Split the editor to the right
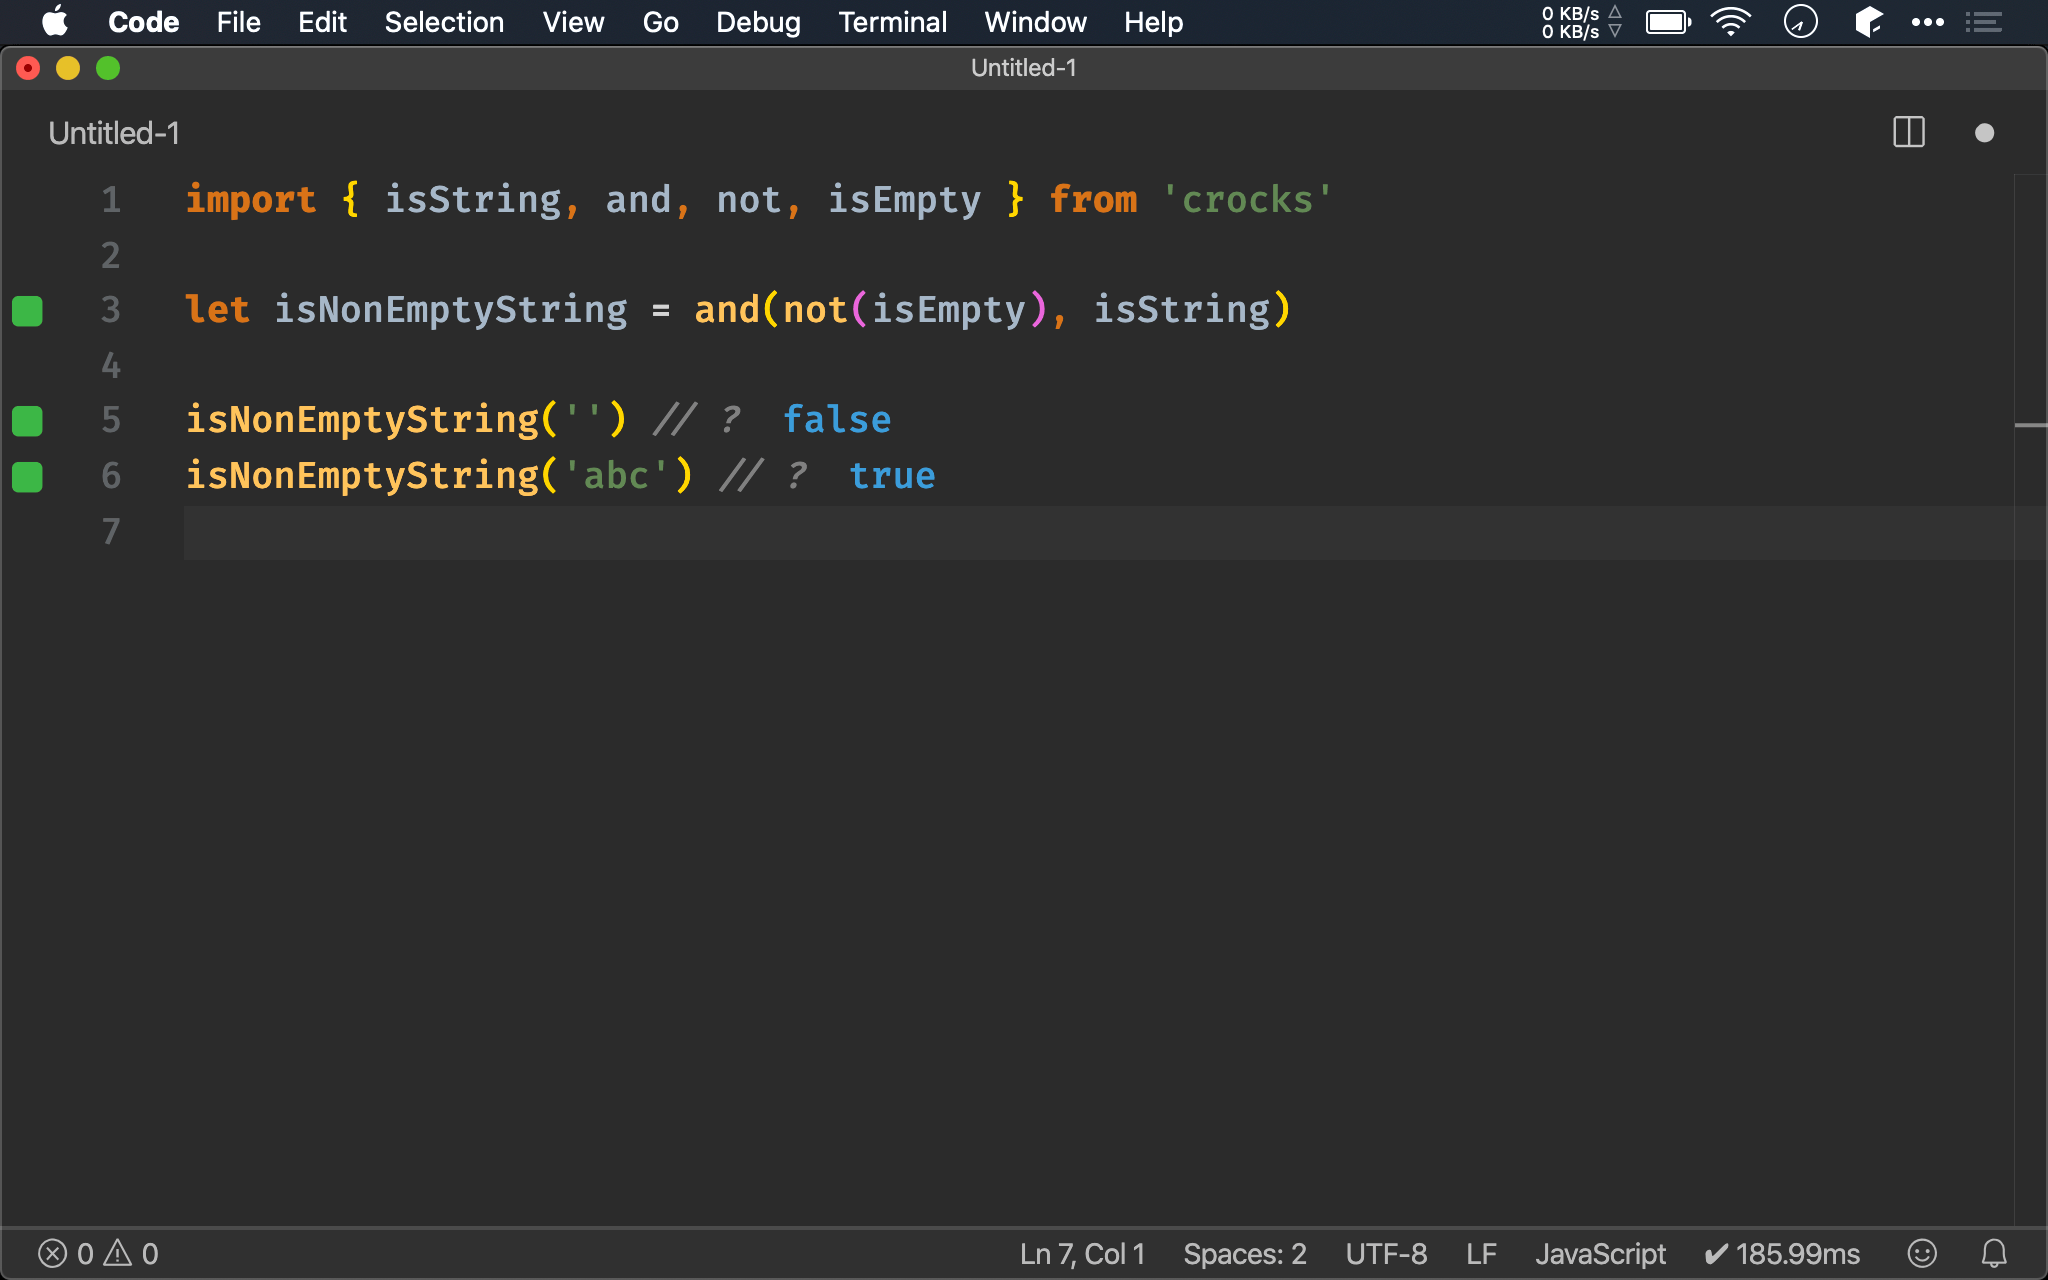The width and height of the screenshot is (2048, 1280). click(1909, 133)
